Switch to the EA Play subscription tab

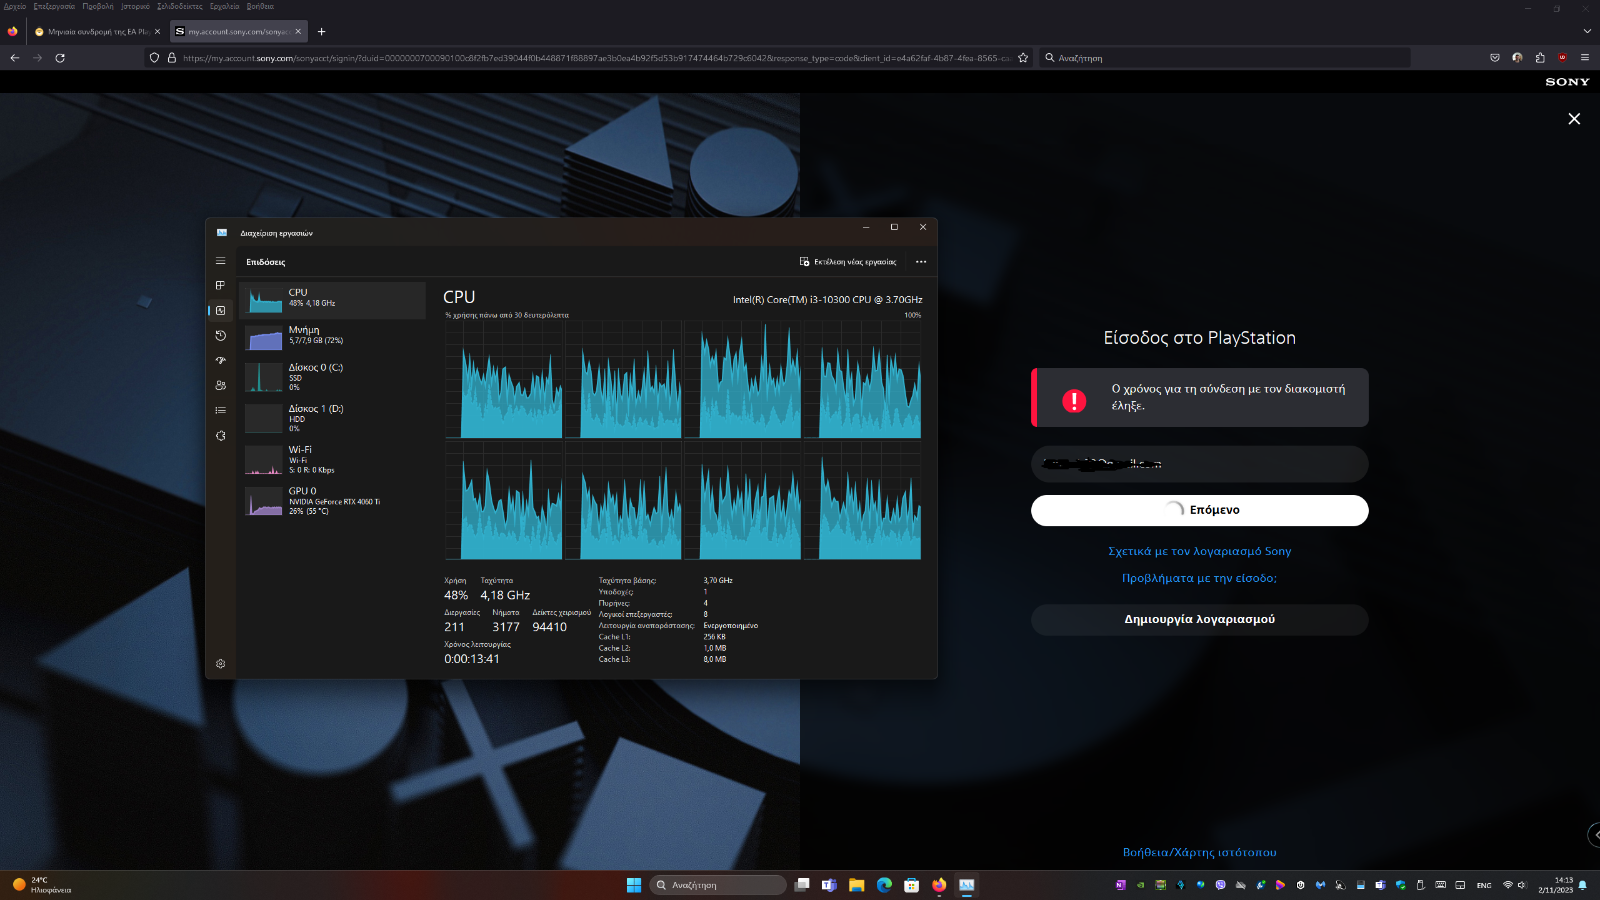[97, 32]
